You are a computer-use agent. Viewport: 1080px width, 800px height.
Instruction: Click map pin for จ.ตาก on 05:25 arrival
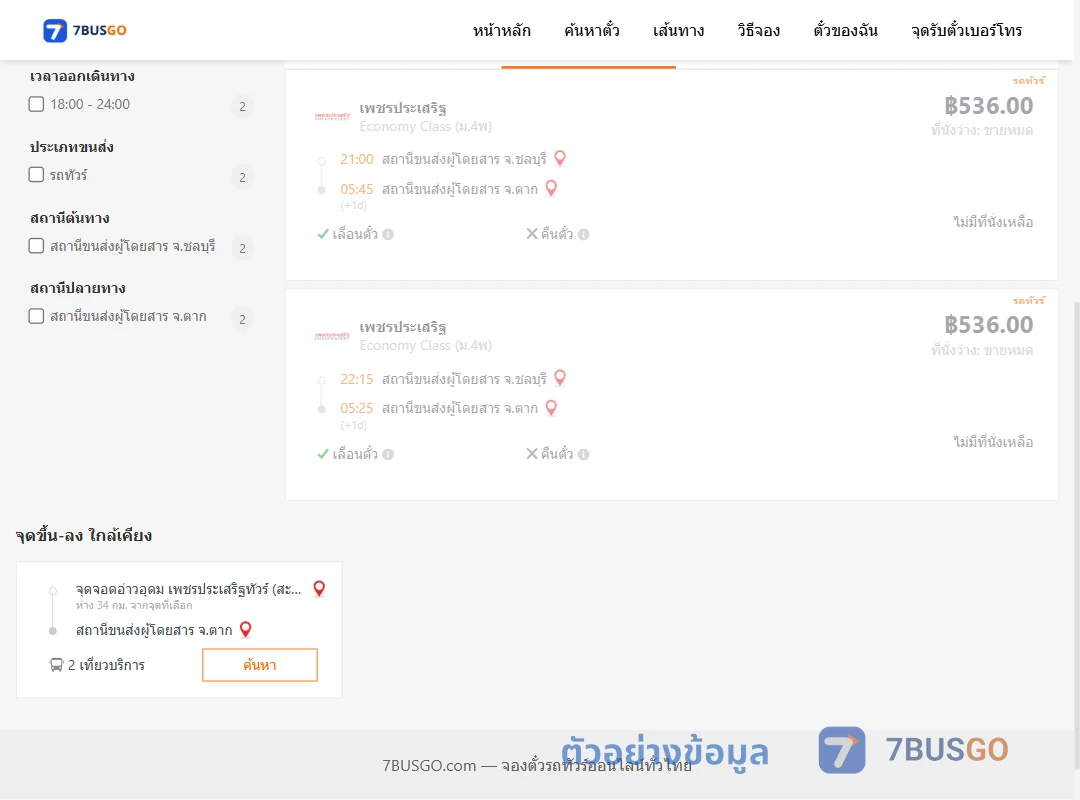[551, 408]
